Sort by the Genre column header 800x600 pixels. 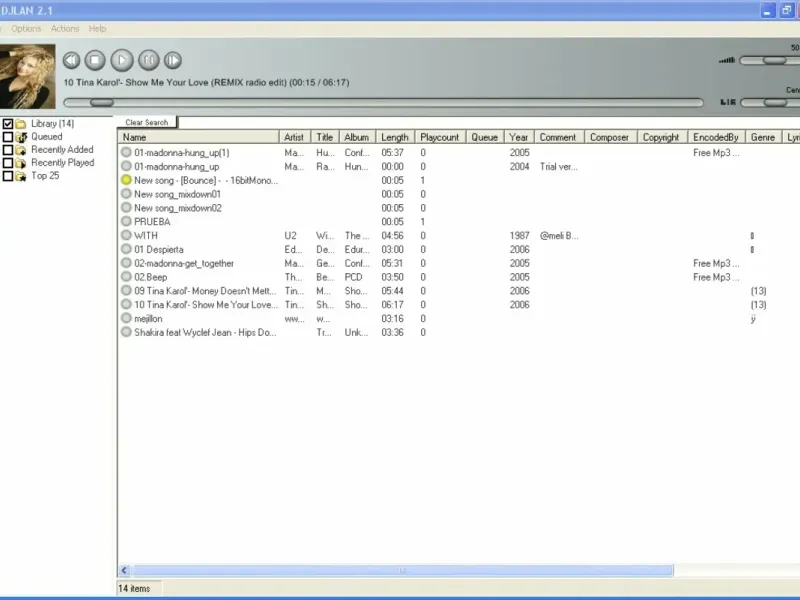coord(763,137)
